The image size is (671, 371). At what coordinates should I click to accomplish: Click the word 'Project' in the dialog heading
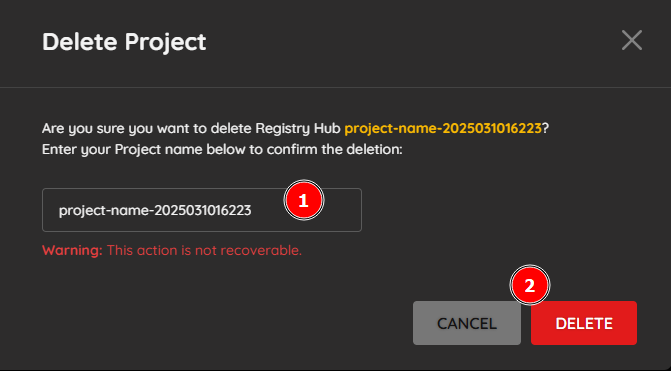click(x=166, y=42)
